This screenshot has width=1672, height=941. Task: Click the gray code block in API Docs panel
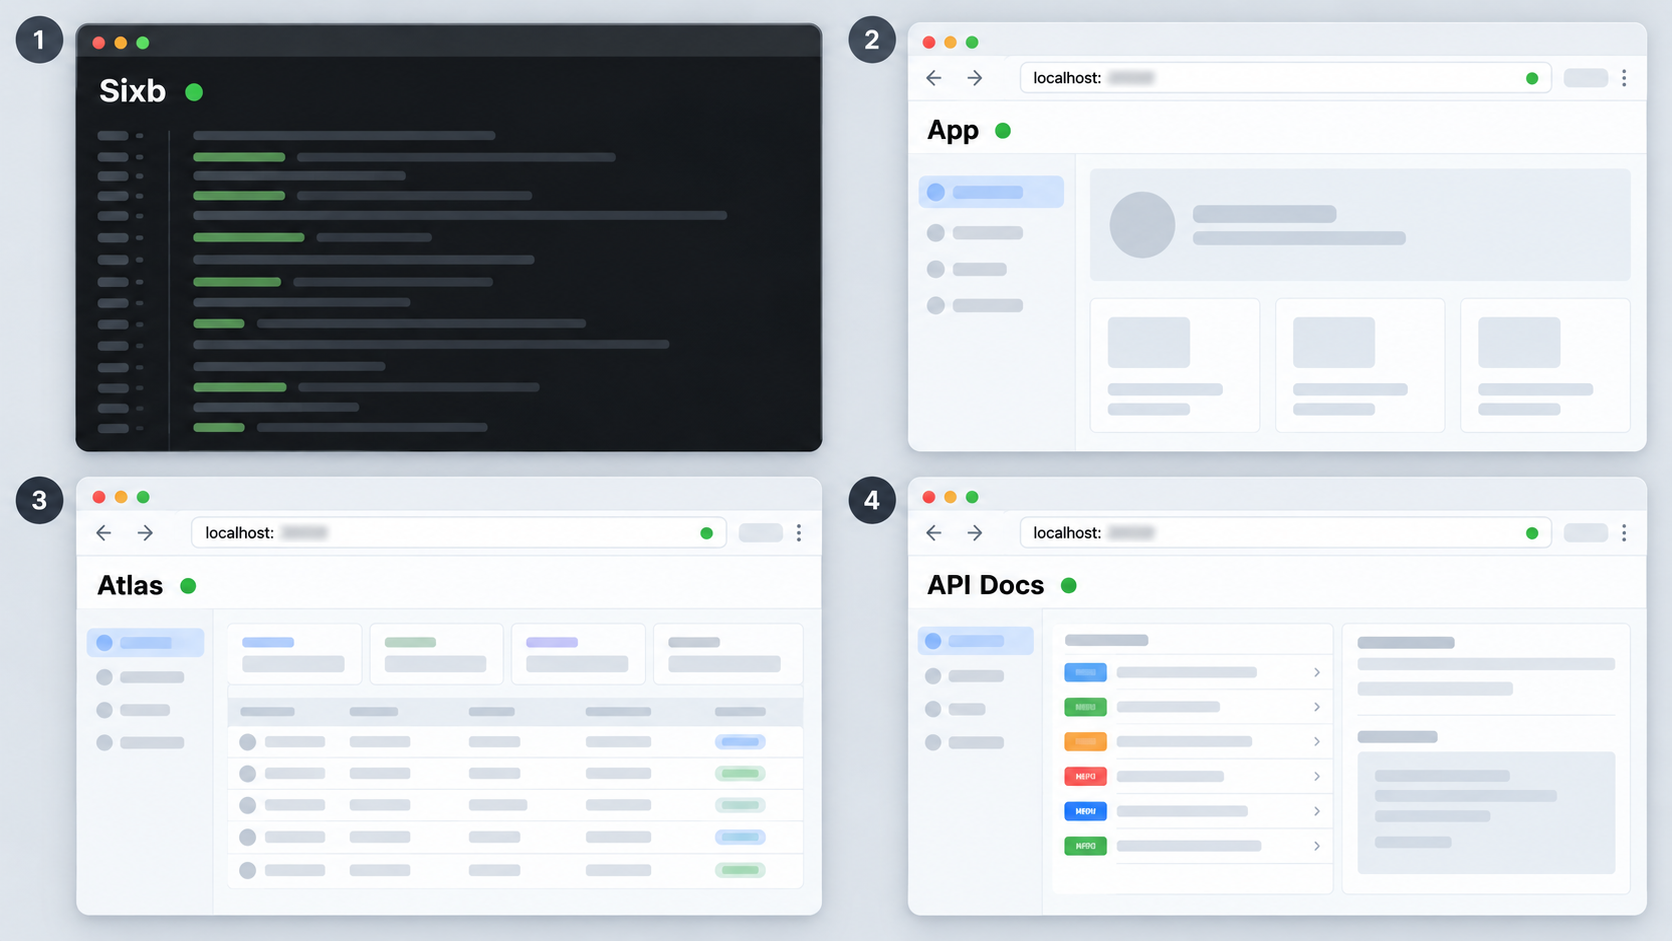pos(1486,813)
